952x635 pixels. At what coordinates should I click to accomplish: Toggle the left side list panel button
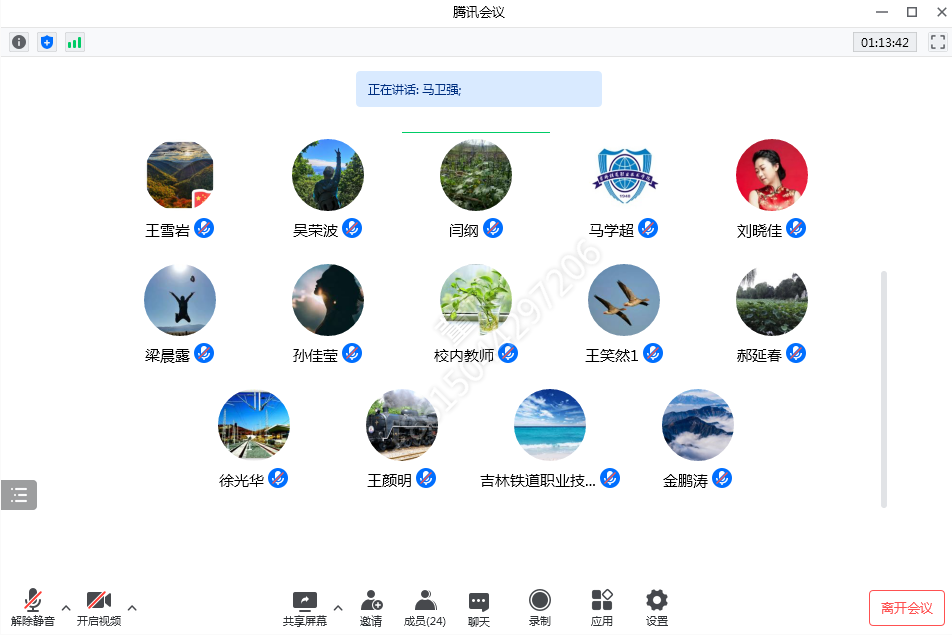[19, 495]
